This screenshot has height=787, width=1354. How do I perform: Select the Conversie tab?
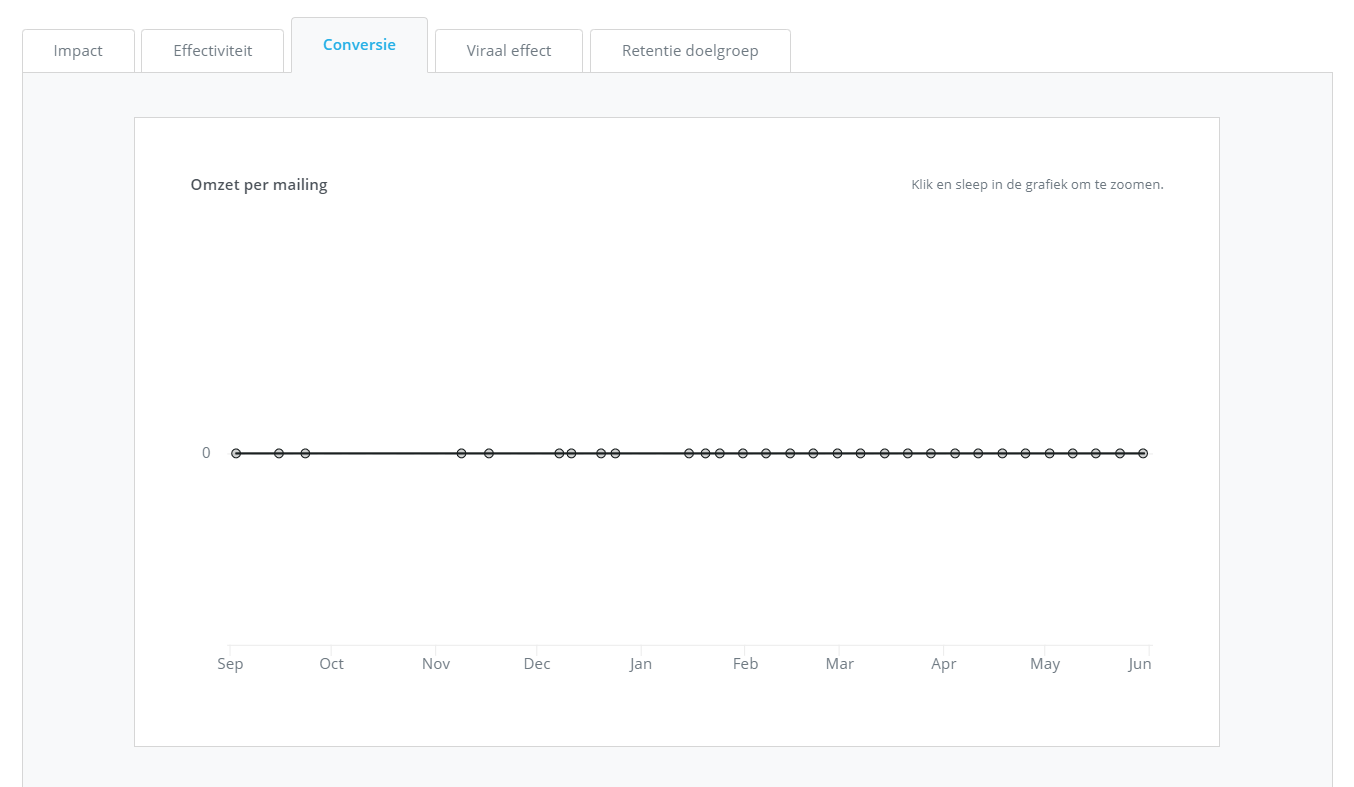click(359, 45)
